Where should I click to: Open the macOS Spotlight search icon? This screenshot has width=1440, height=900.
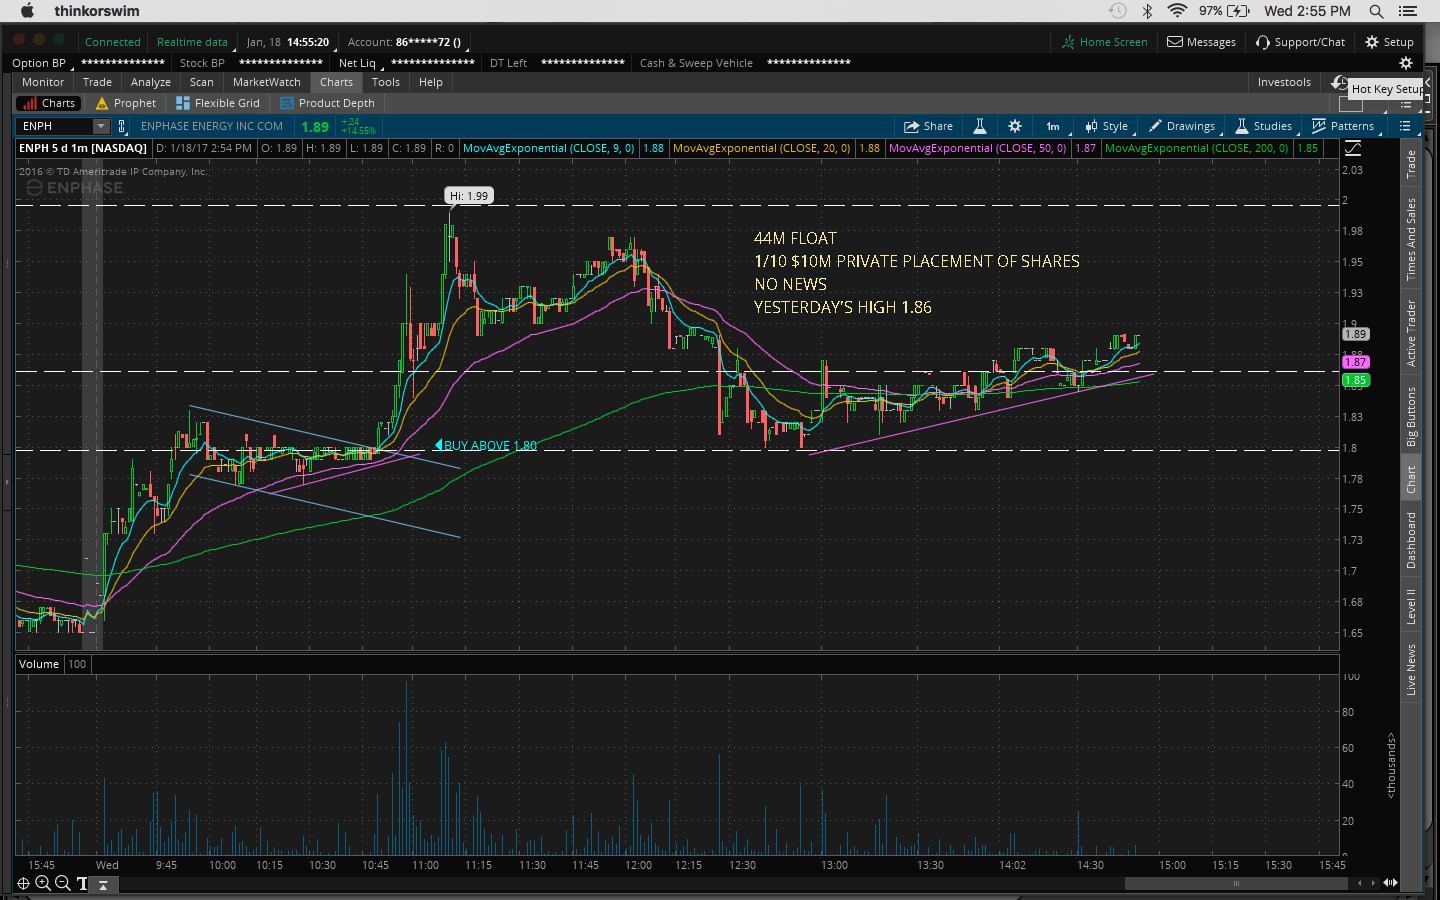[x=1376, y=11]
